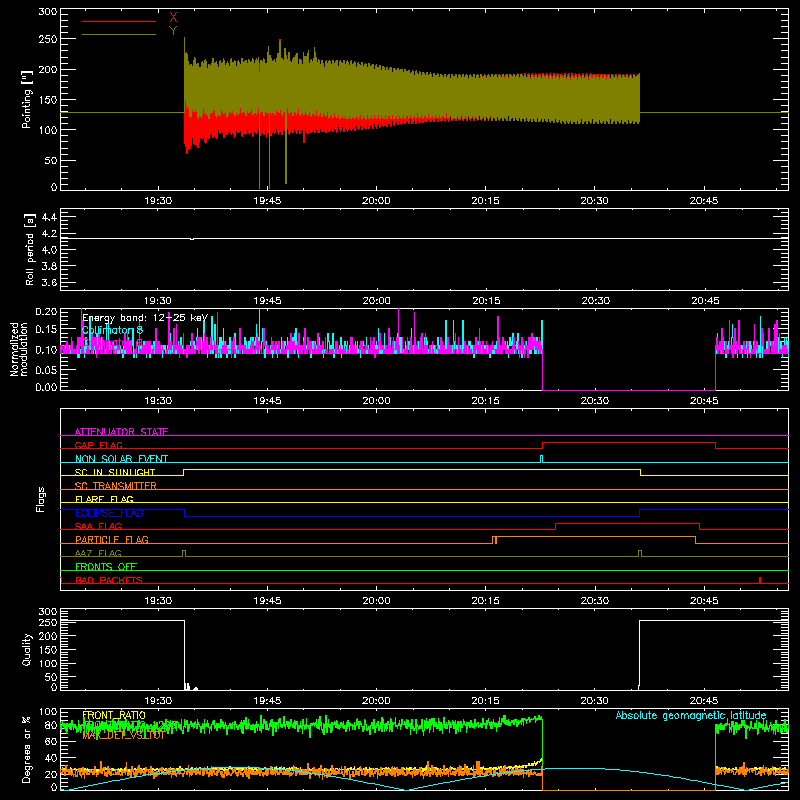Click the 40 tick on Degrees or % axis

coord(51,758)
